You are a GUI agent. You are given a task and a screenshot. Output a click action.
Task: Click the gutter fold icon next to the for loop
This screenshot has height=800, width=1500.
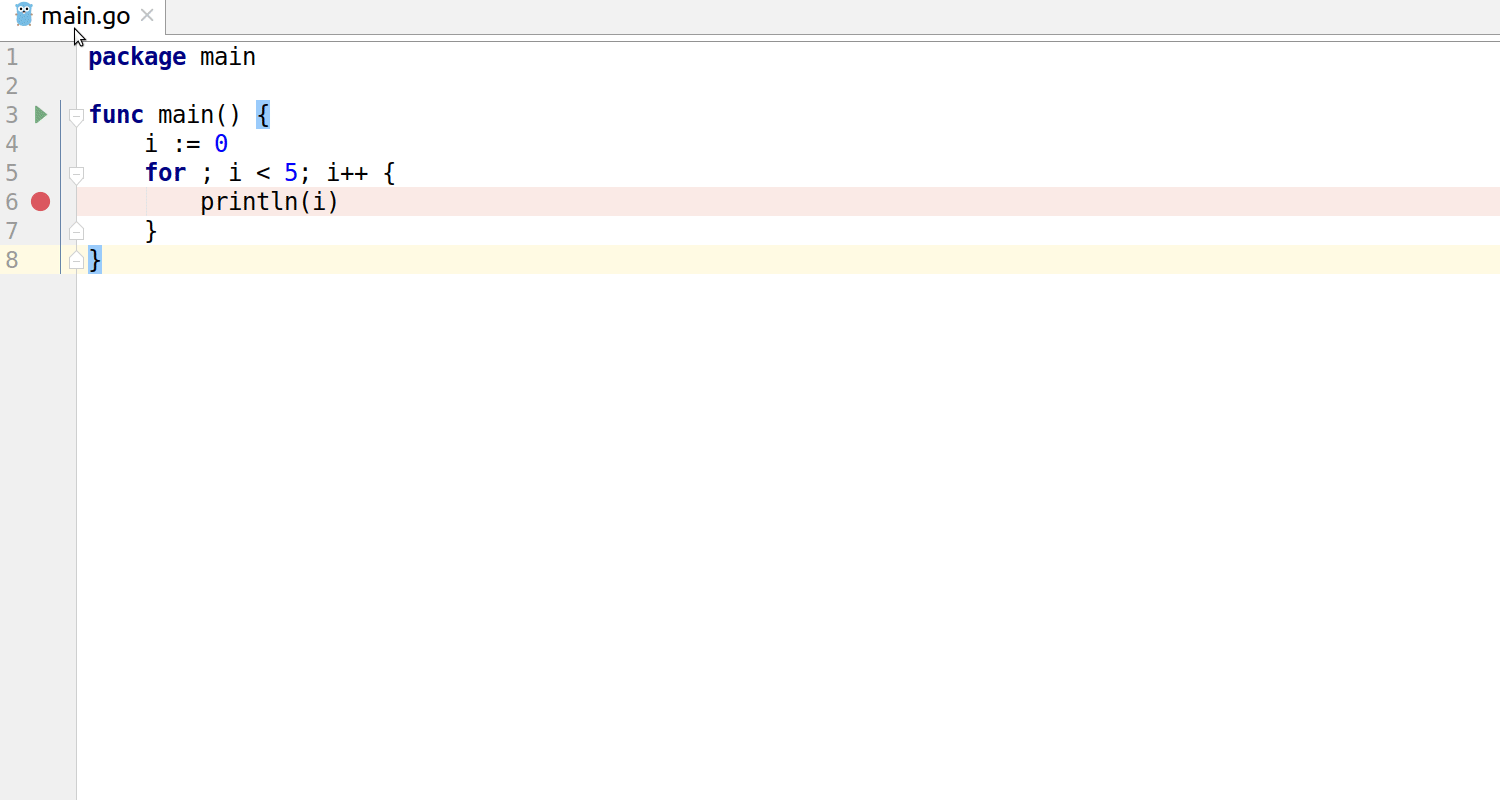click(76, 172)
